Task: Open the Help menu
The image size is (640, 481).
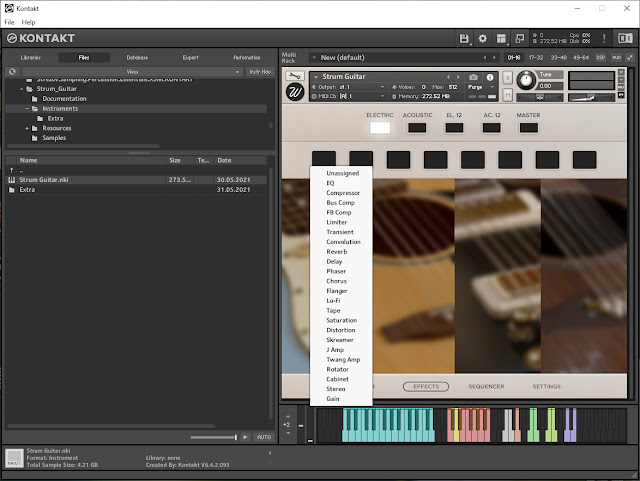Action: [28, 22]
